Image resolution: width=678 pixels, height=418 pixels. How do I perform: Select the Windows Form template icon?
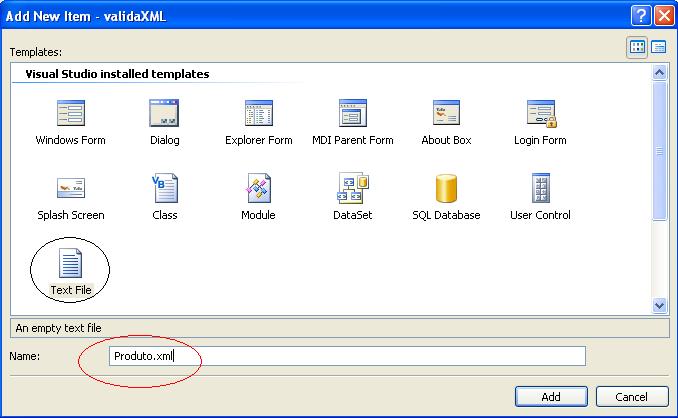click(x=71, y=113)
